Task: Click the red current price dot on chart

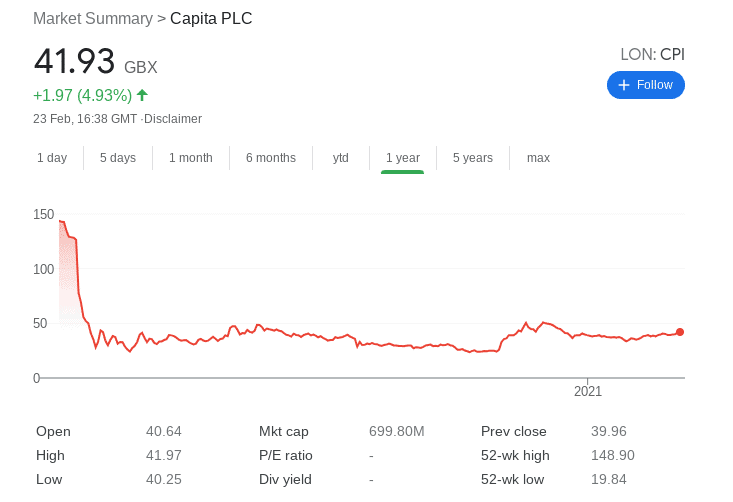Action: [x=680, y=332]
